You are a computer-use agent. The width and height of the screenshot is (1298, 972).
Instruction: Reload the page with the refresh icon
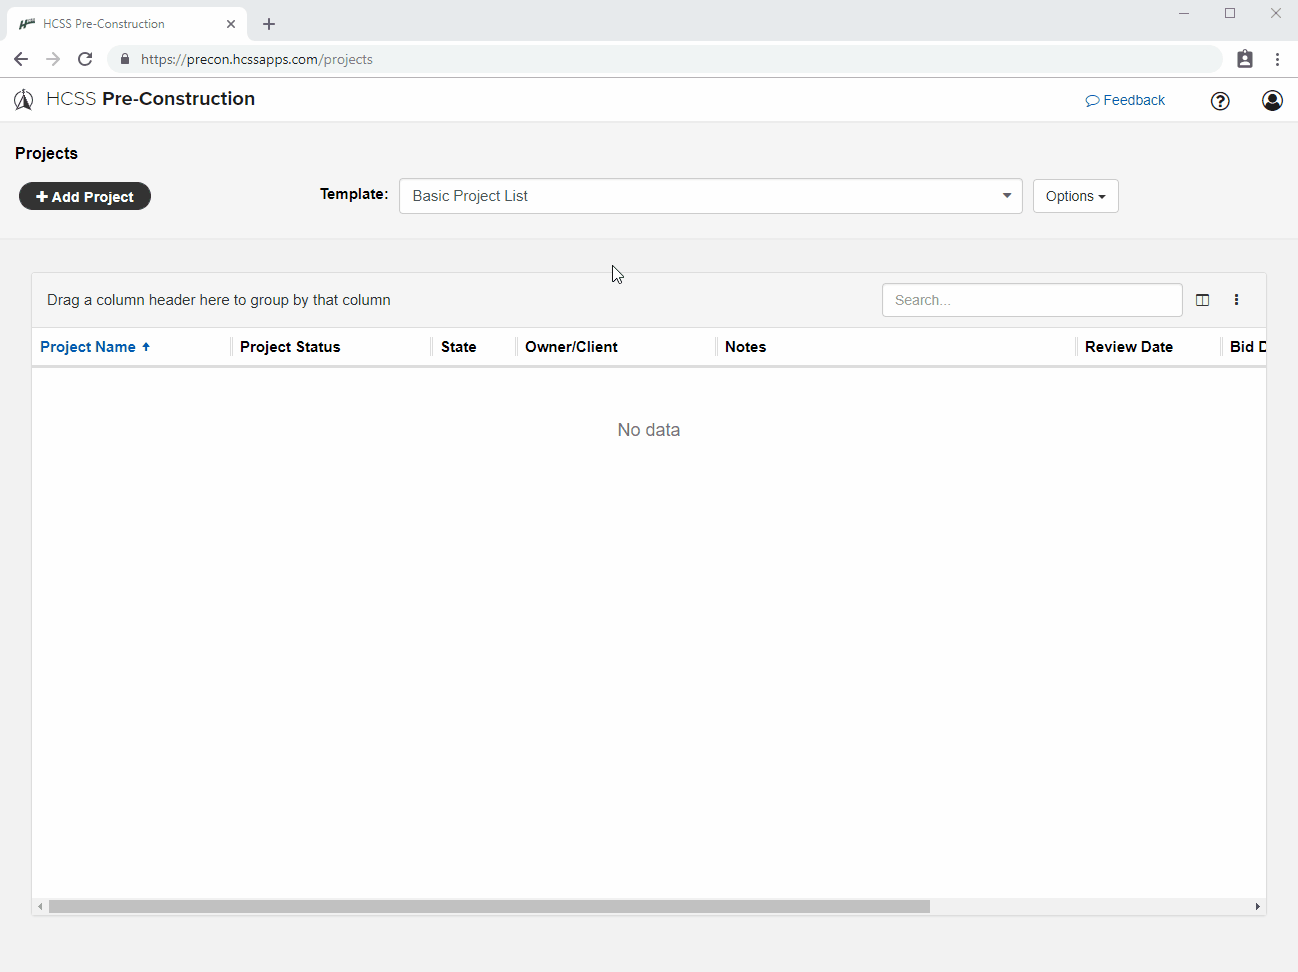click(x=85, y=59)
